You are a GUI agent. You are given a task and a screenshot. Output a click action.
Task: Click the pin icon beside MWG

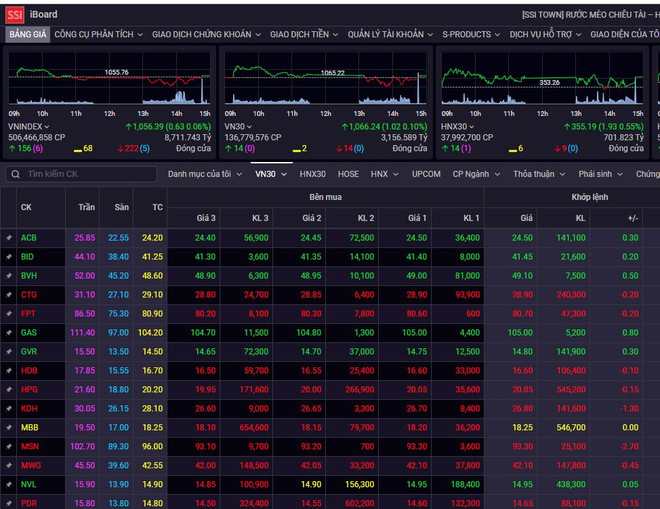(9, 465)
